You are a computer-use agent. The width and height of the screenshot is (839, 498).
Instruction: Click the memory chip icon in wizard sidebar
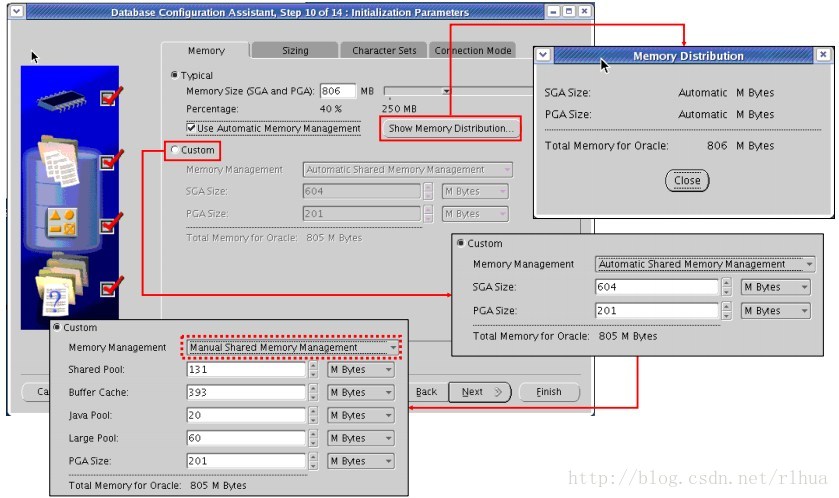click(61, 100)
